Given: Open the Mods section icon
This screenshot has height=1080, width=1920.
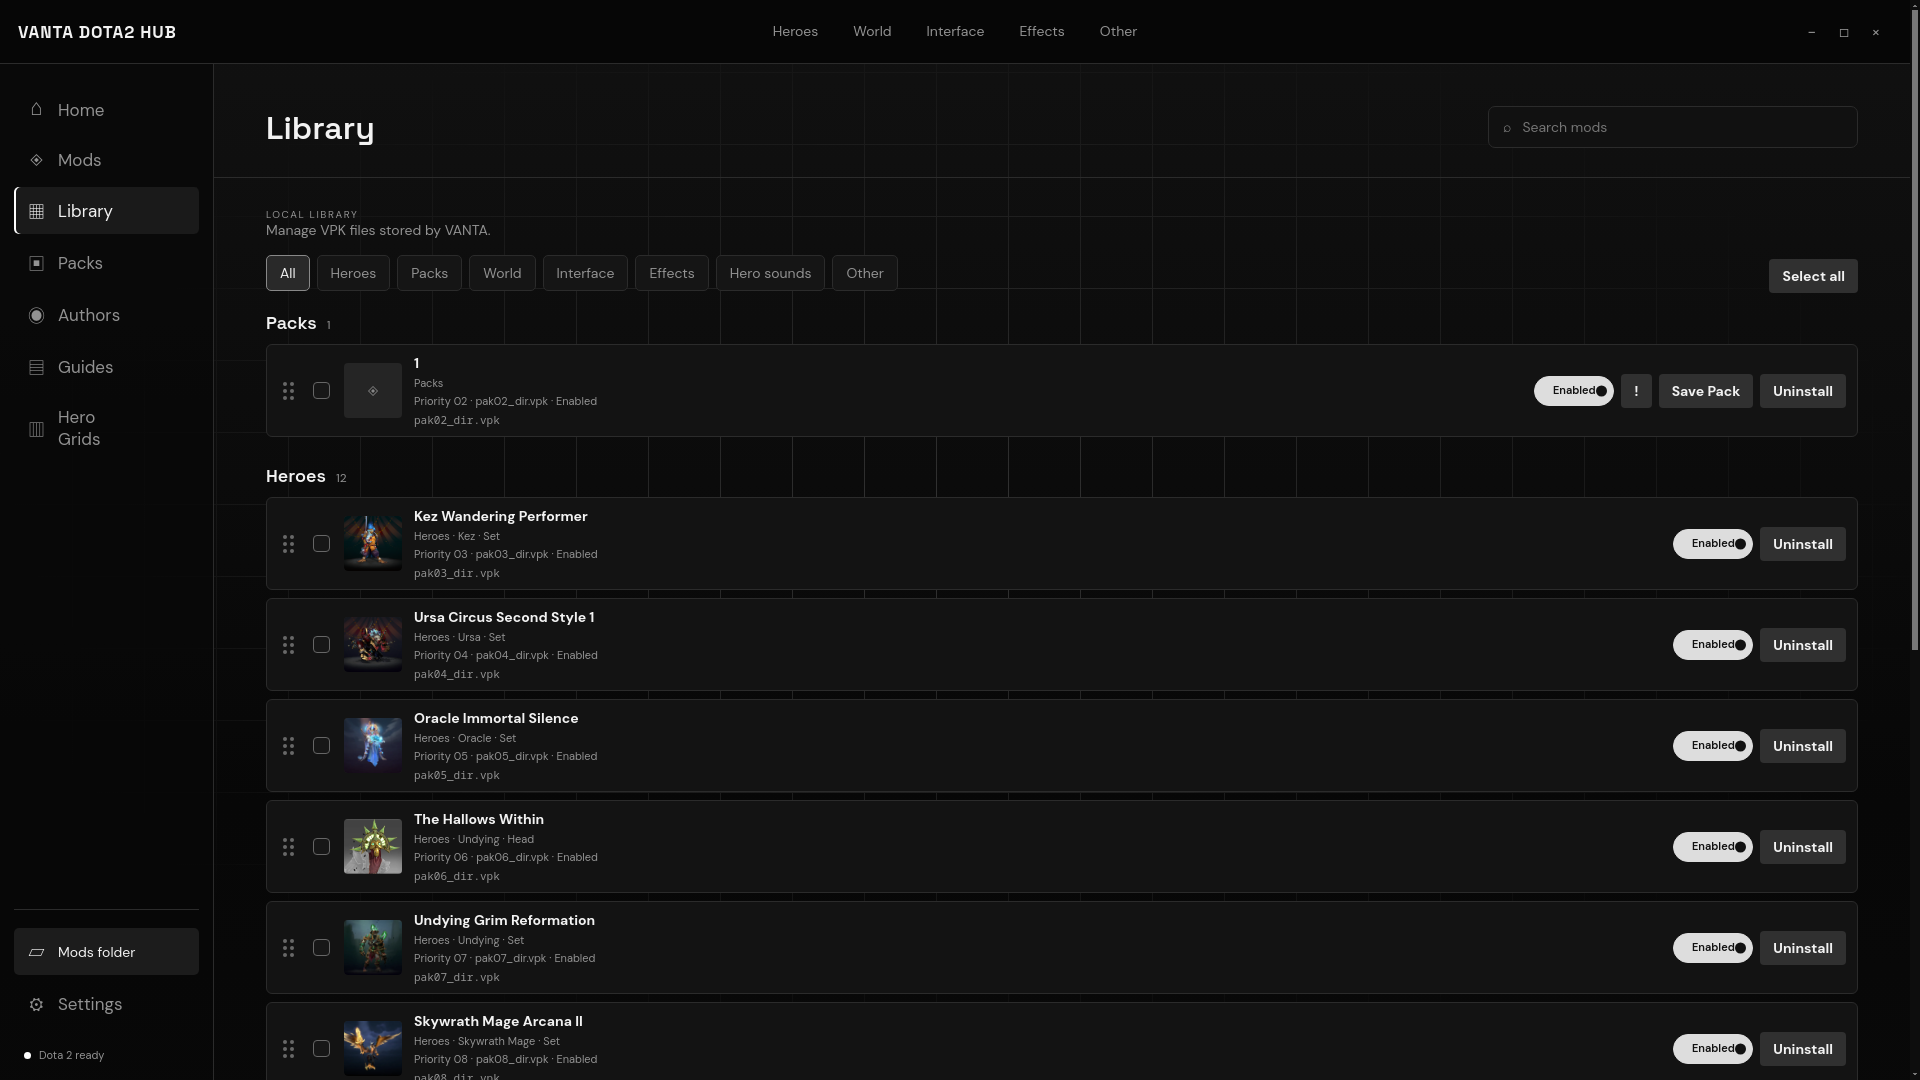Looking at the screenshot, I should (x=36, y=160).
